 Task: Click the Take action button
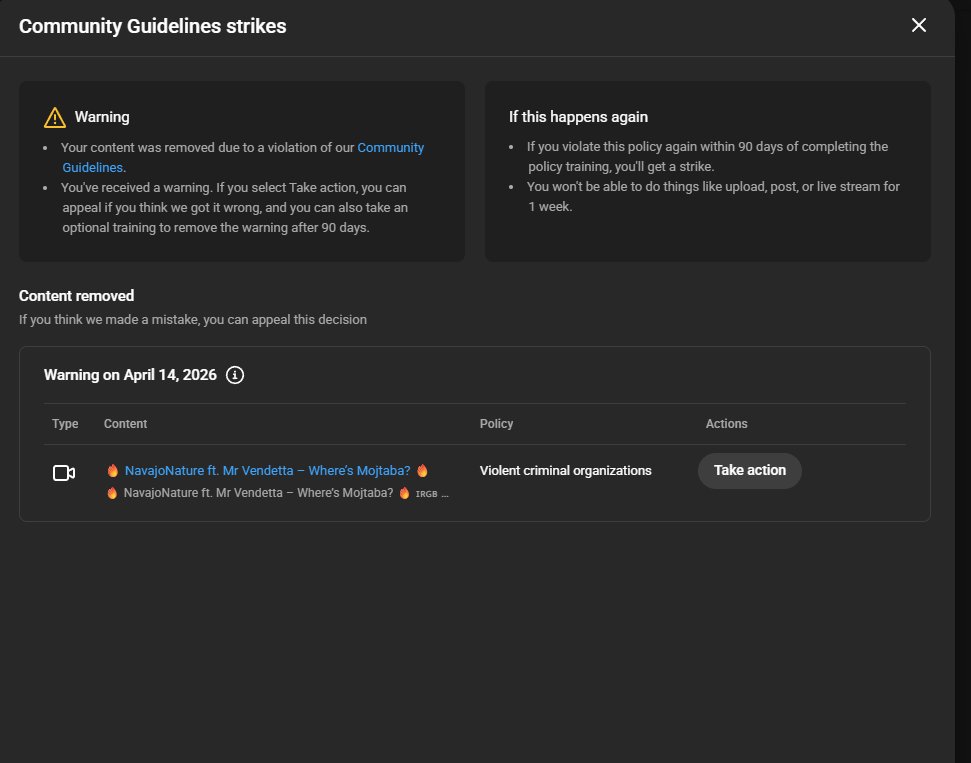pos(749,471)
